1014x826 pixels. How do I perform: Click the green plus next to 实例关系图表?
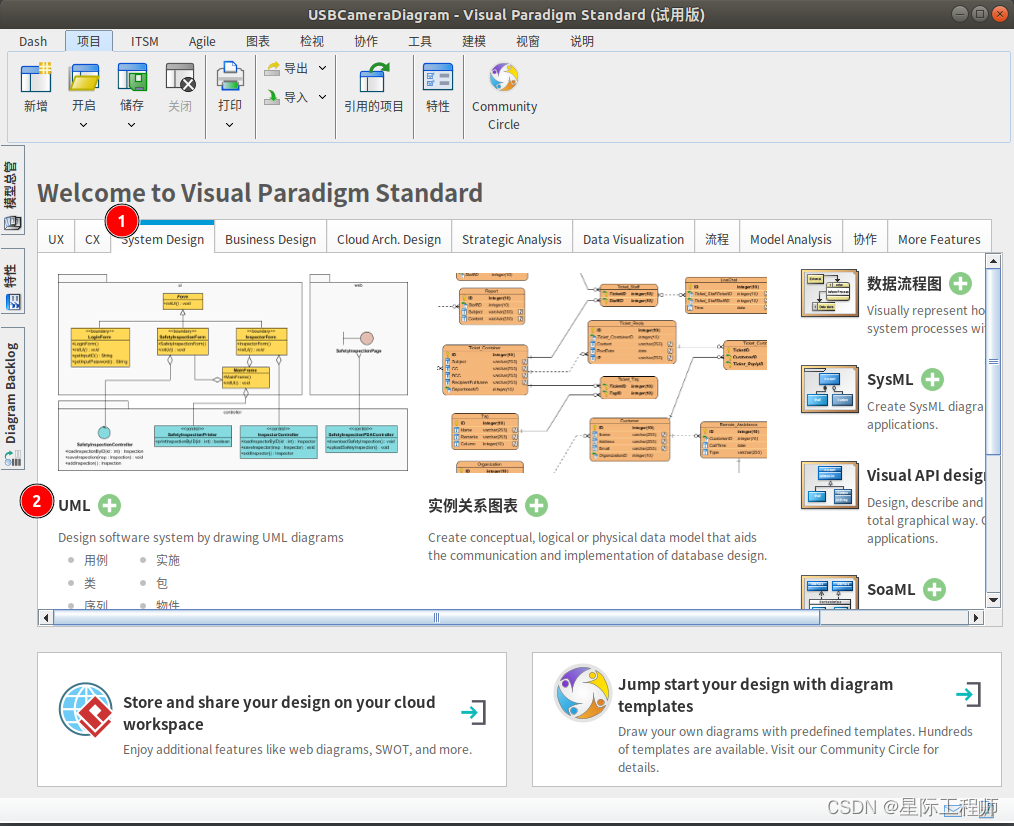[536, 505]
